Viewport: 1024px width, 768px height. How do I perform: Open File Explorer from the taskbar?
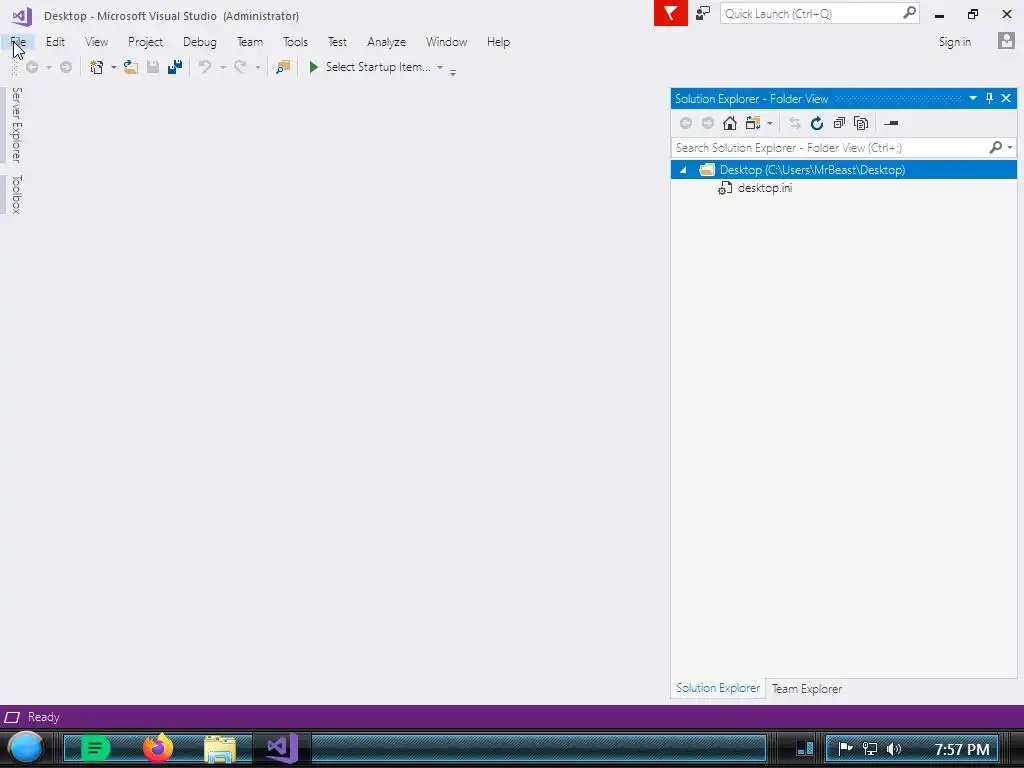(220, 749)
